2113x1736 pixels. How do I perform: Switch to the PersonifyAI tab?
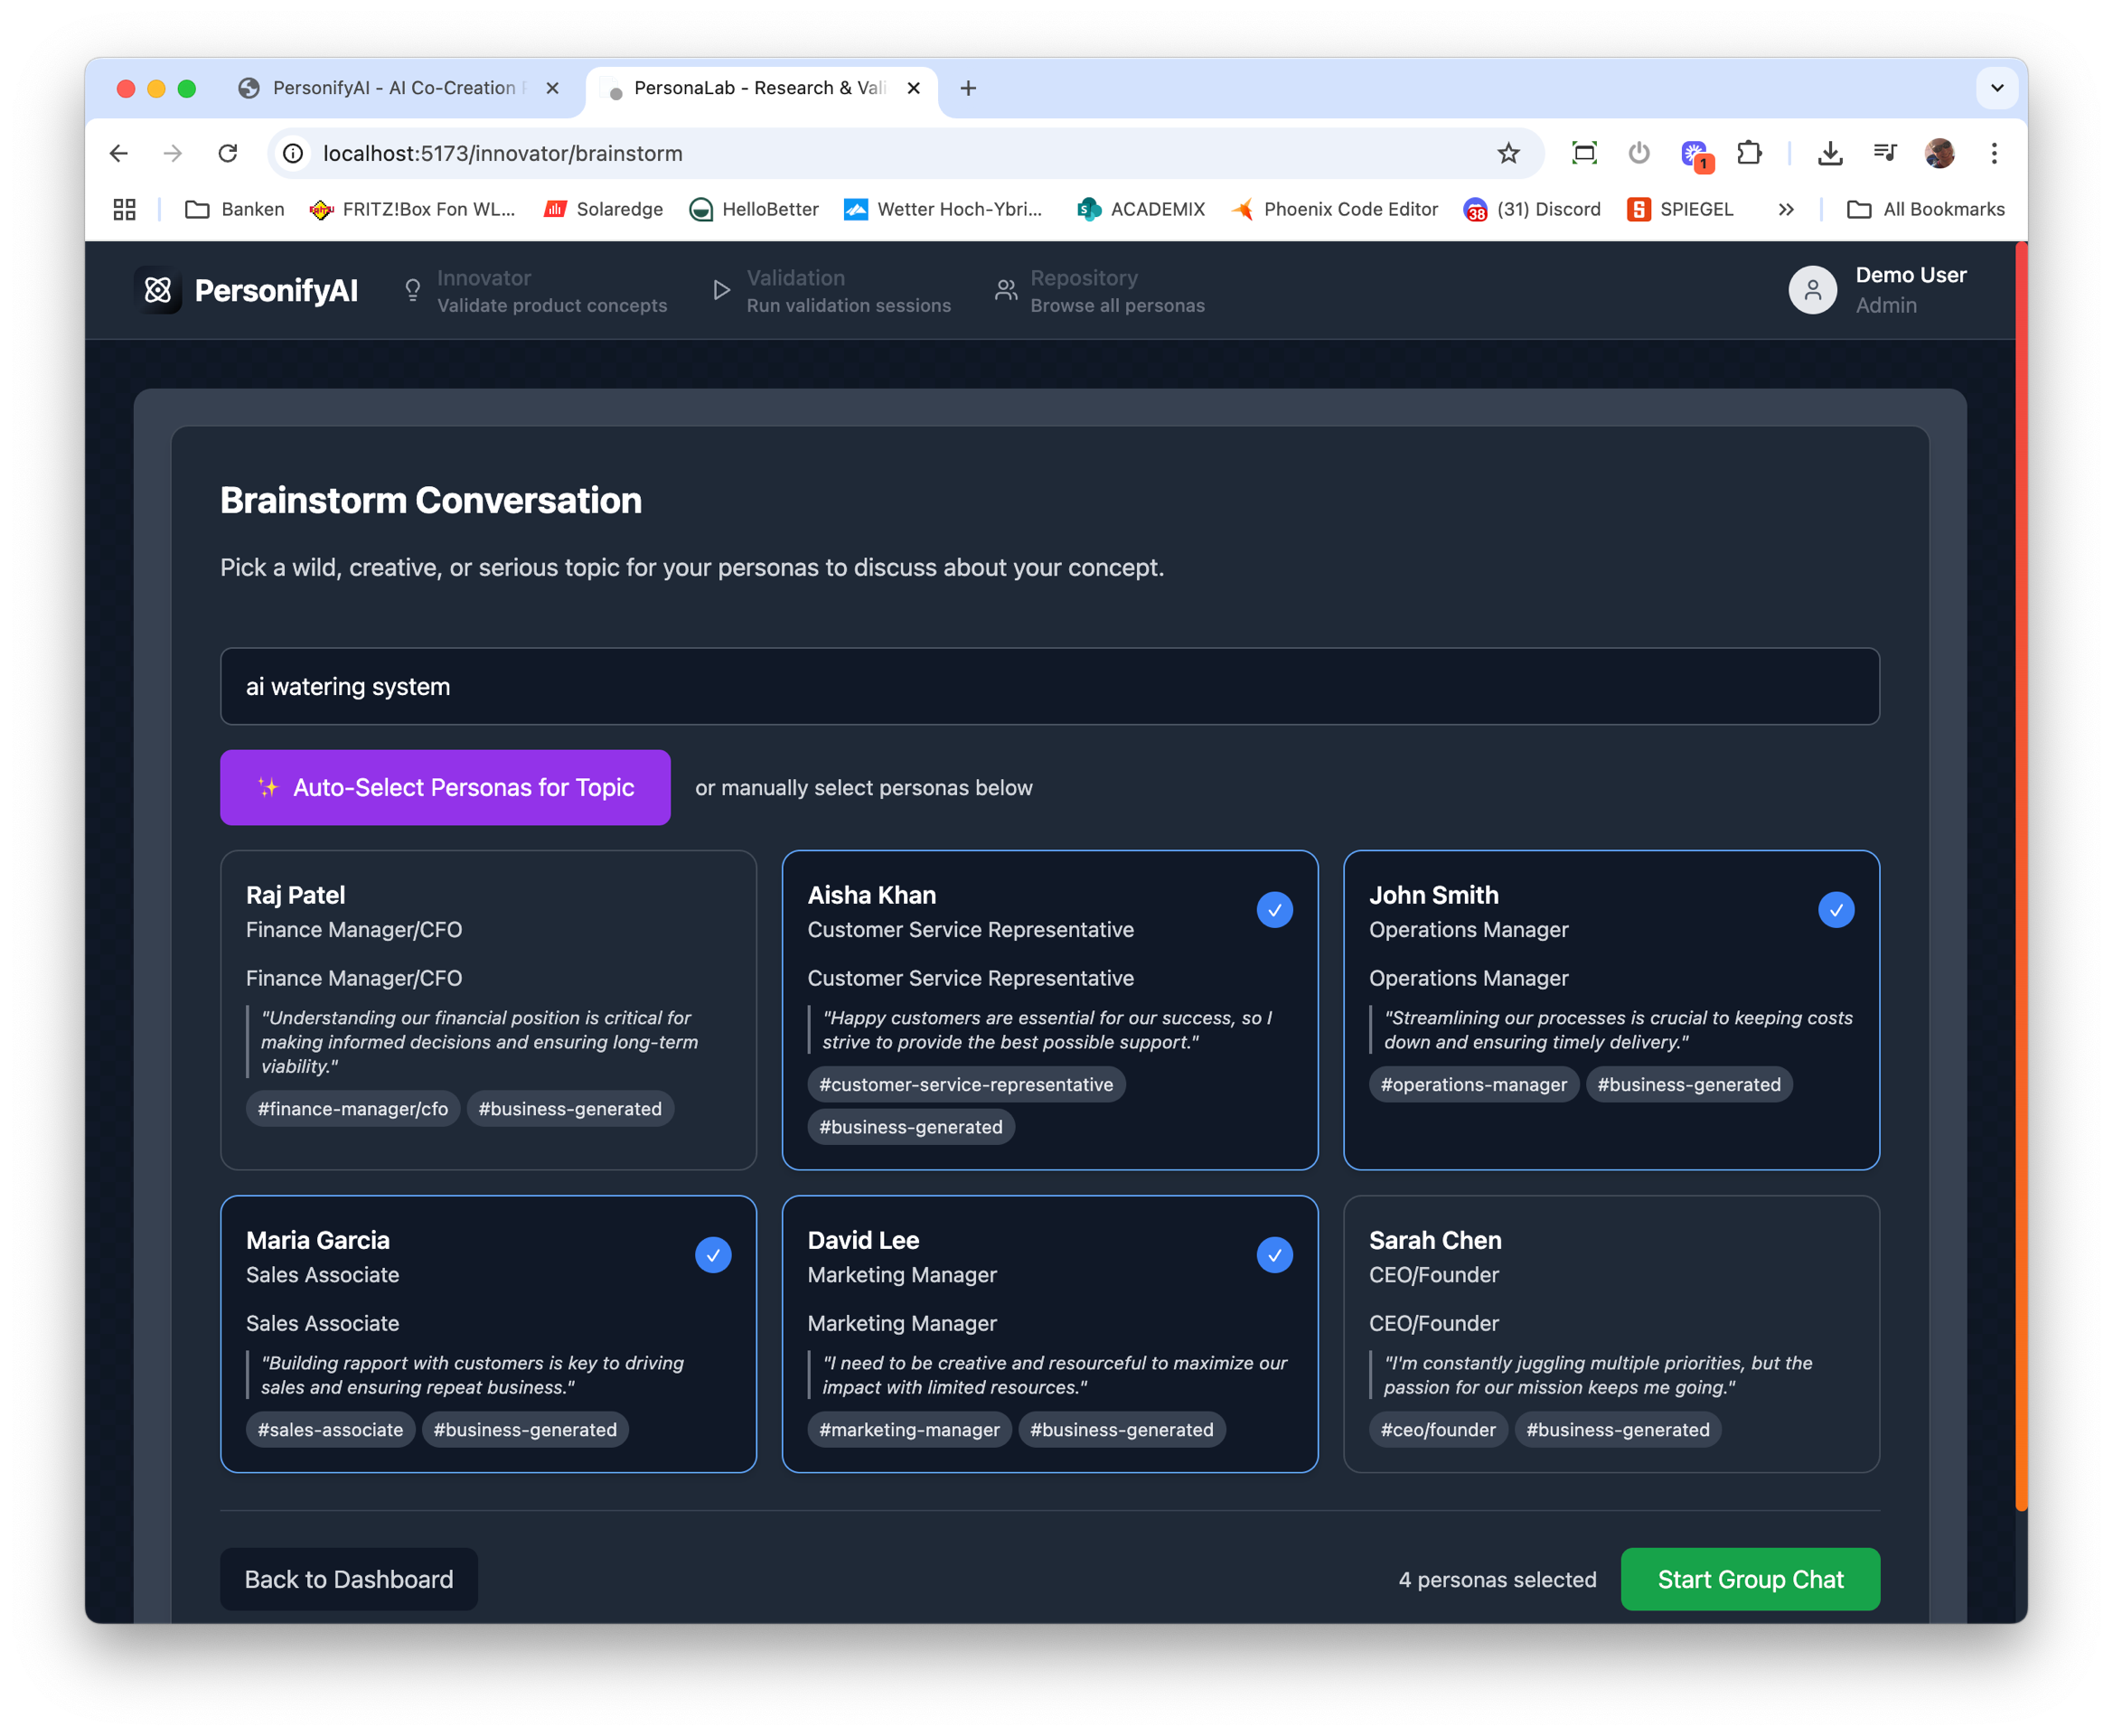(x=390, y=88)
